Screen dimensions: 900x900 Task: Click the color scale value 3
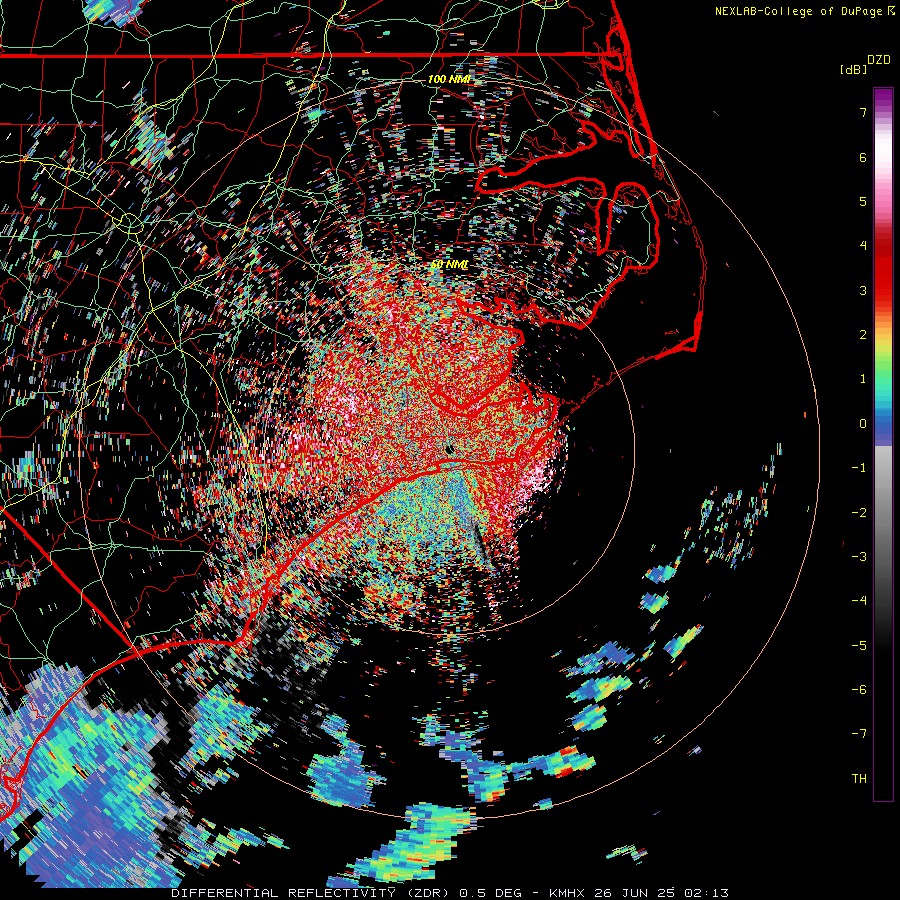pyautogui.click(x=863, y=290)
